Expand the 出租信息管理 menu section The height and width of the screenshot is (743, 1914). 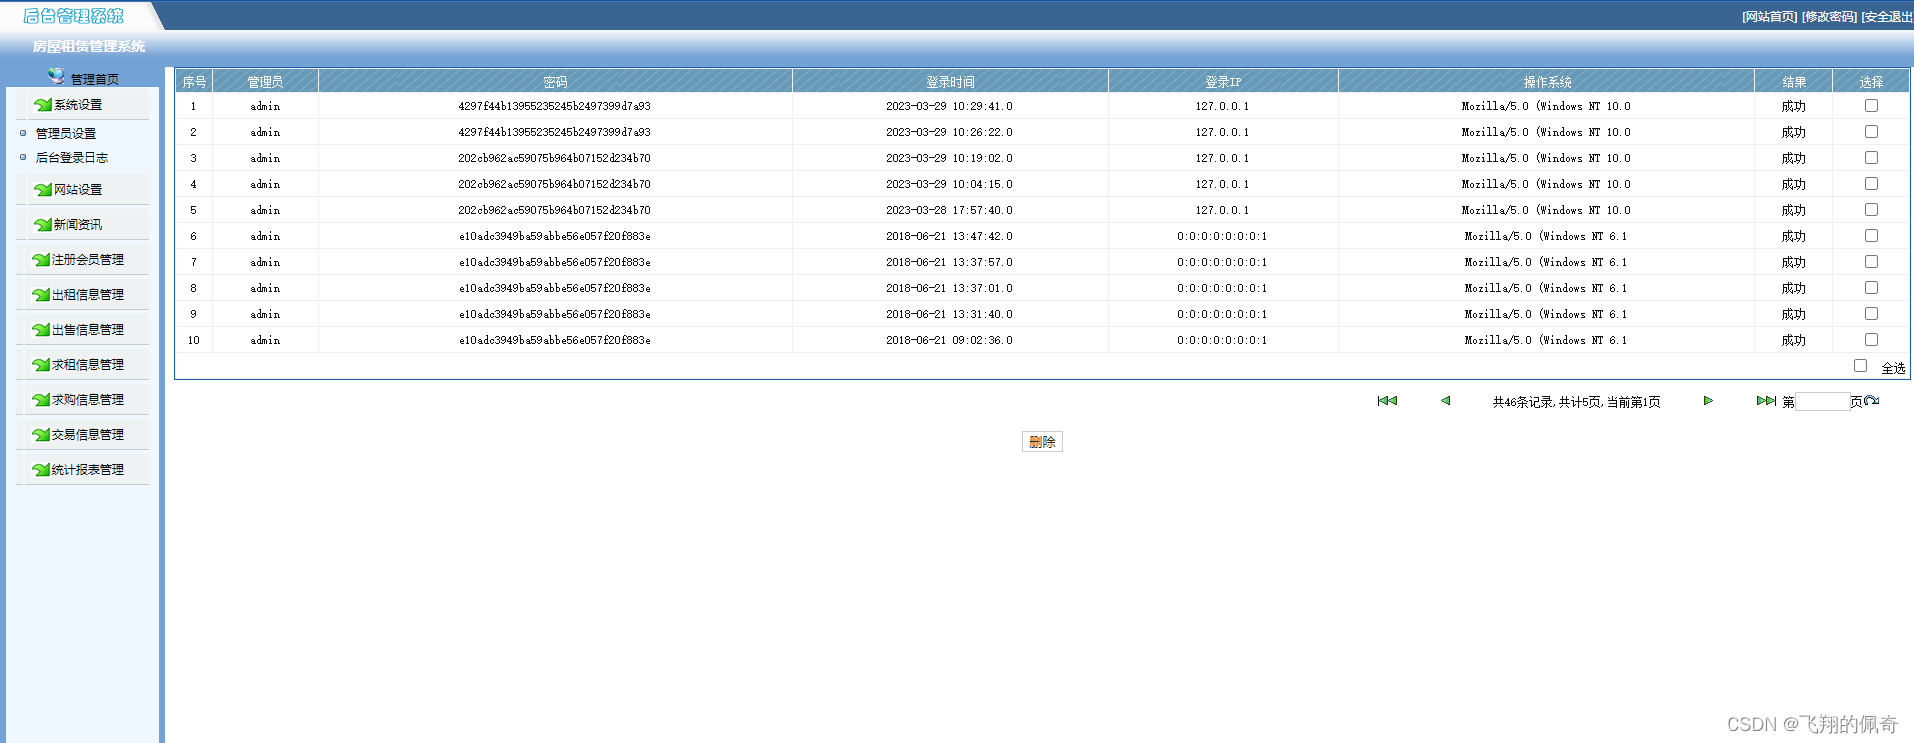point(88,295)
